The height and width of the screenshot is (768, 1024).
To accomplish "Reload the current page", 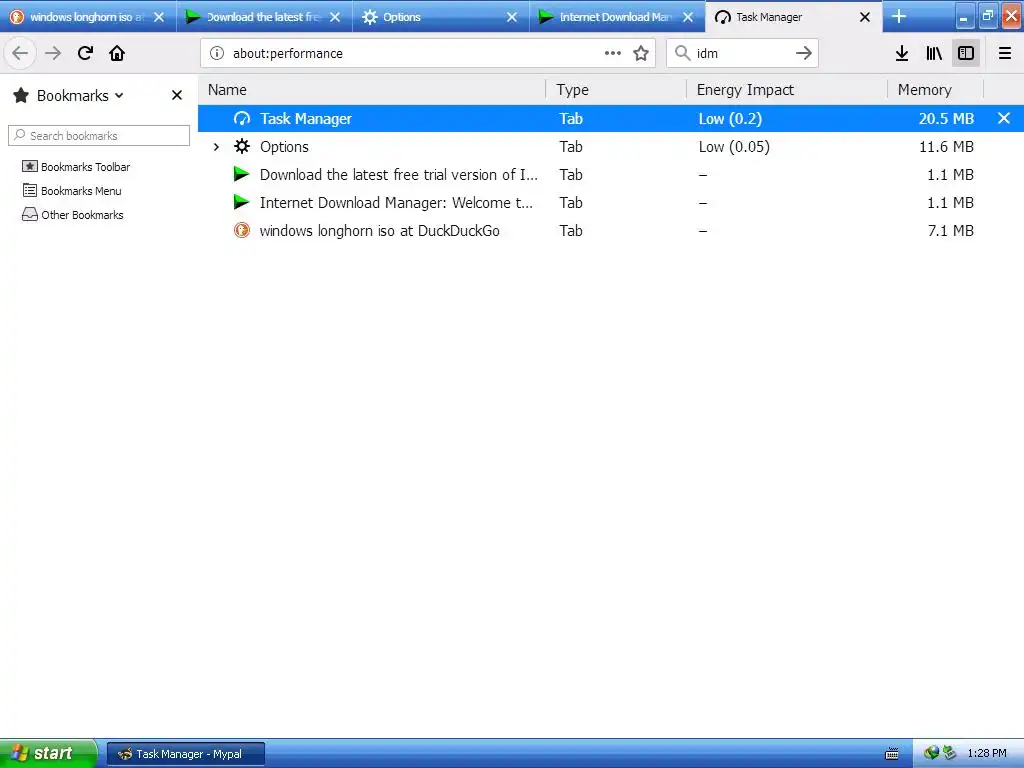I will tap(85, 53).
